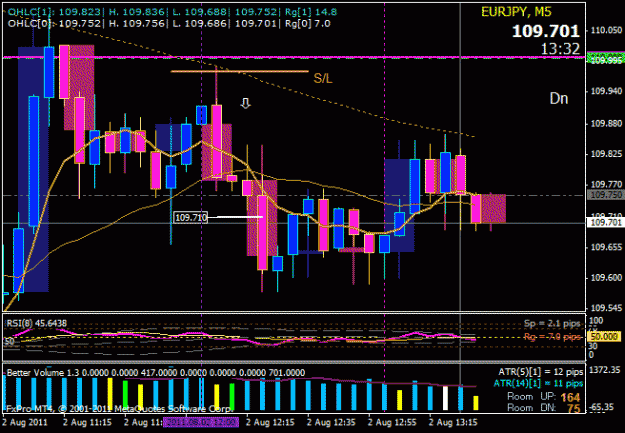Click the ATR(5)[1] = 12 pips text
Screen dimensions: 625x433
(540, 372)
